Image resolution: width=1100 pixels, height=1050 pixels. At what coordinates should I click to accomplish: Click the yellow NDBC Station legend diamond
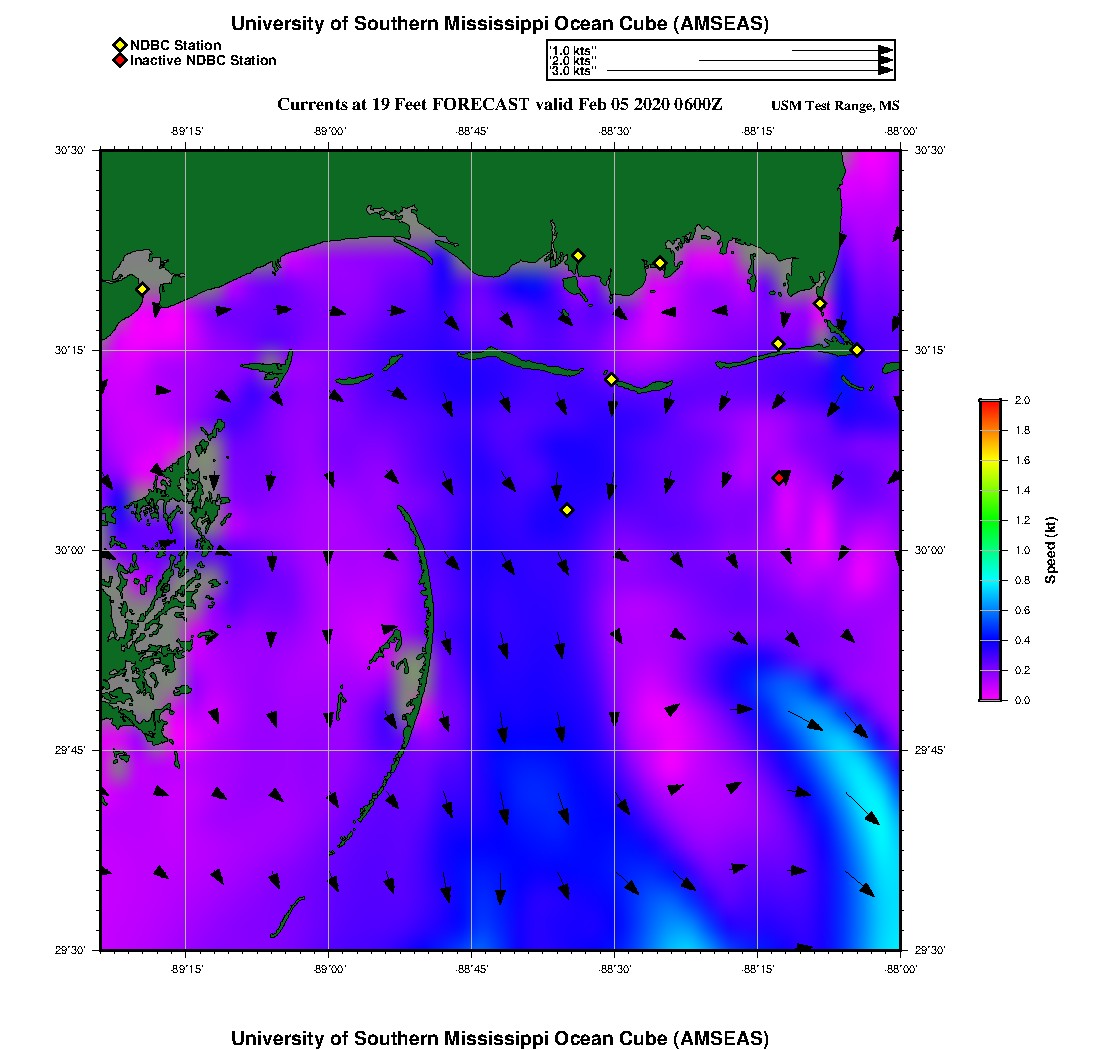click(119, 45)
